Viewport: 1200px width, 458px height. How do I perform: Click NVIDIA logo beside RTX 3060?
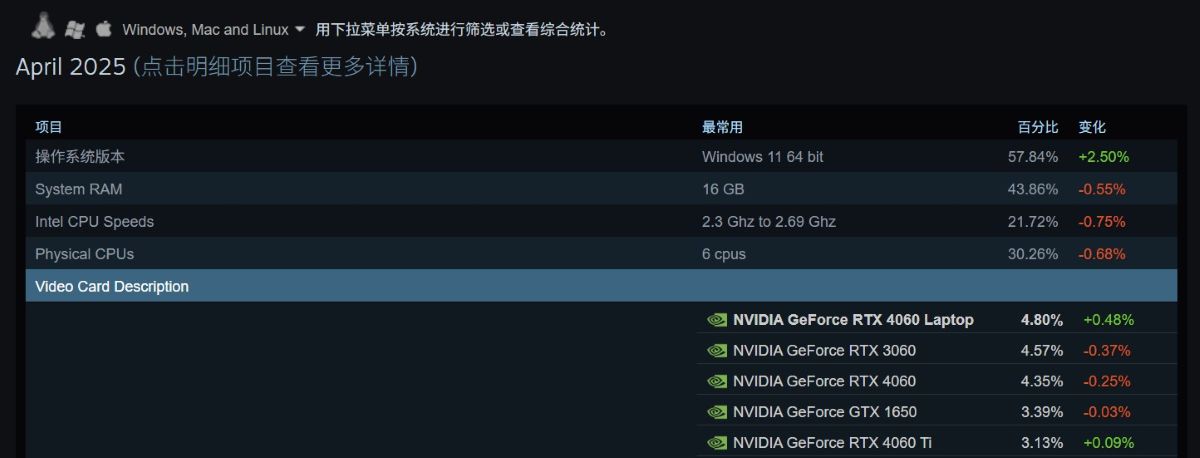point(717,351)
